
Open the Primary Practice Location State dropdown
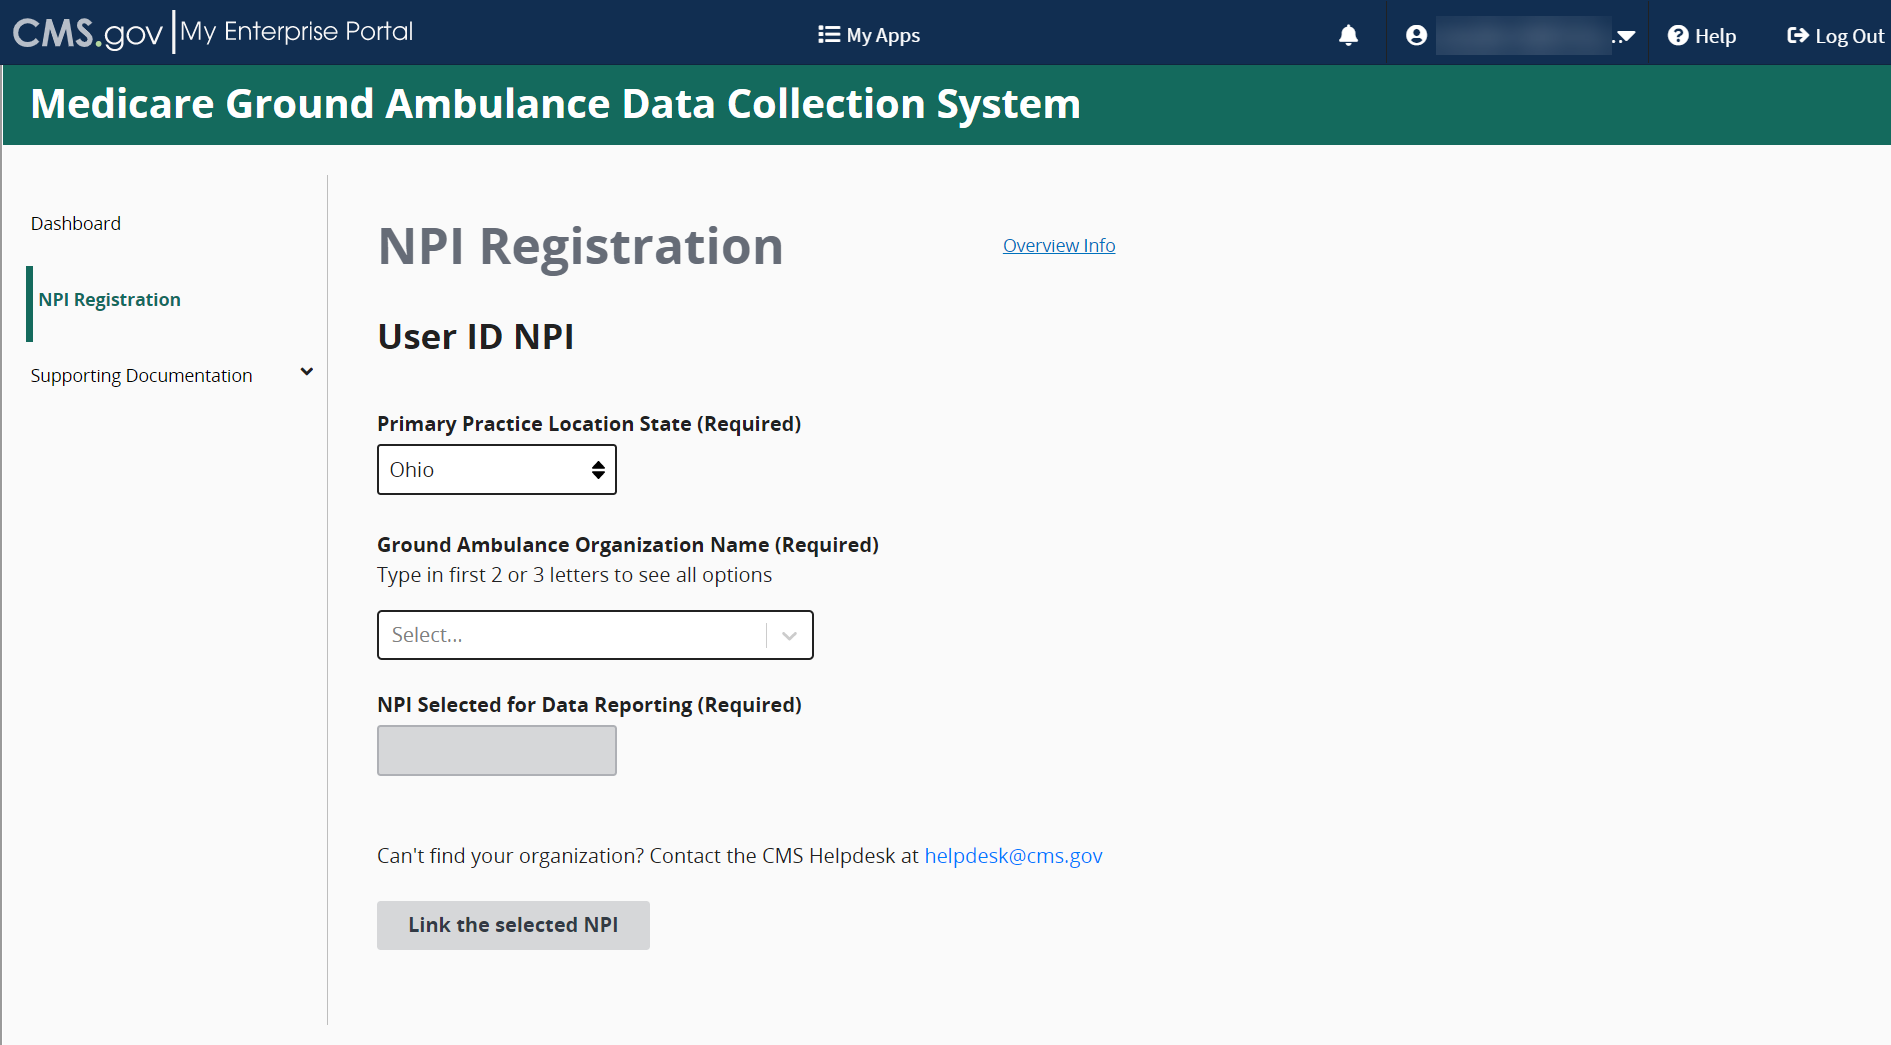(496, 470)
